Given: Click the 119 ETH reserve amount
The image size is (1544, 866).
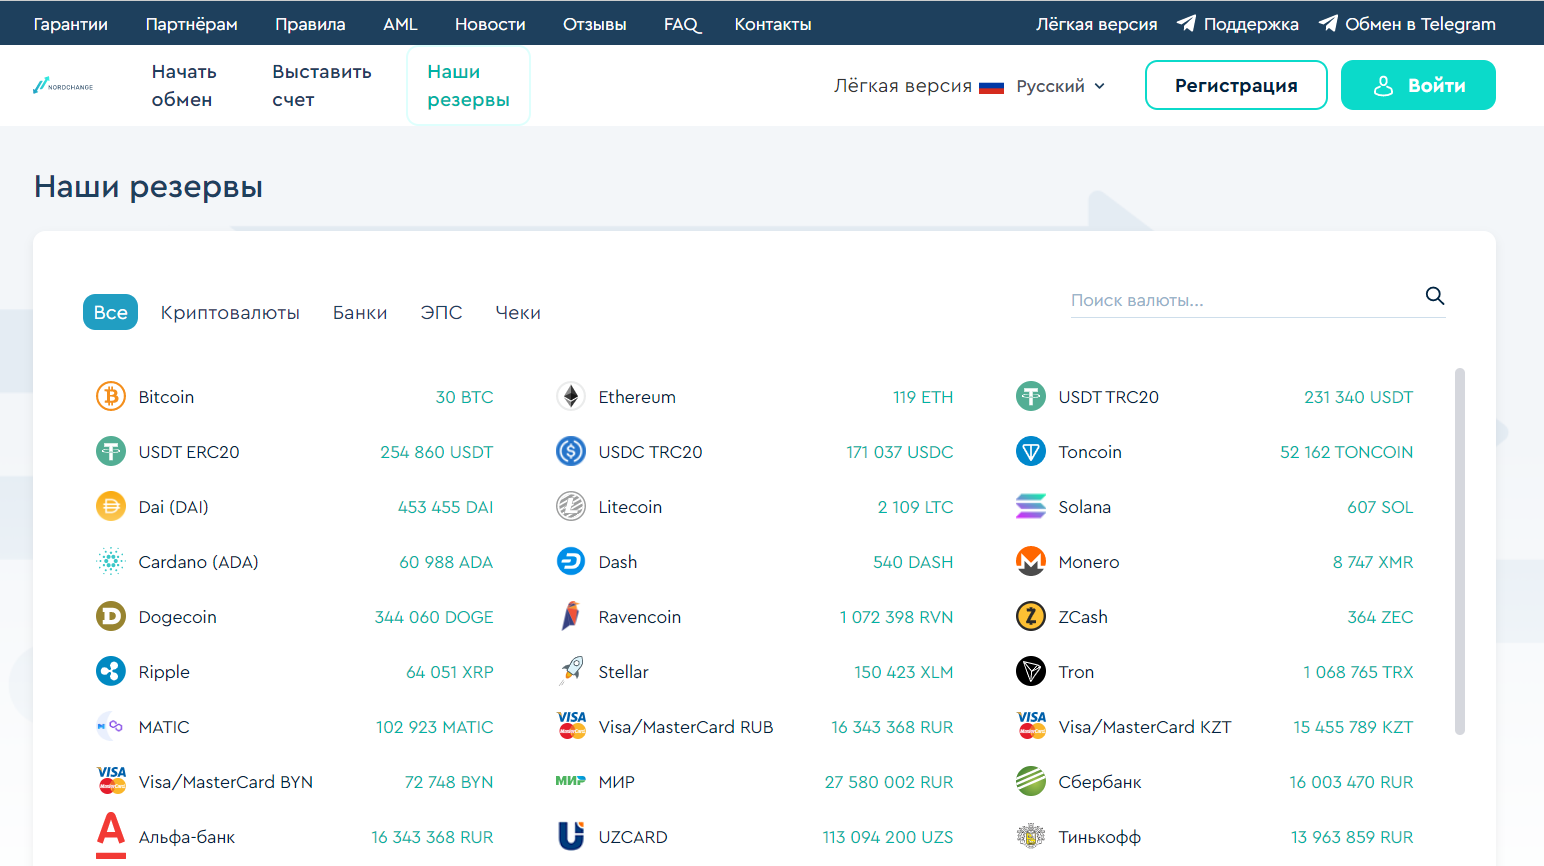Looking at the screenshot, I should point(923,397).
